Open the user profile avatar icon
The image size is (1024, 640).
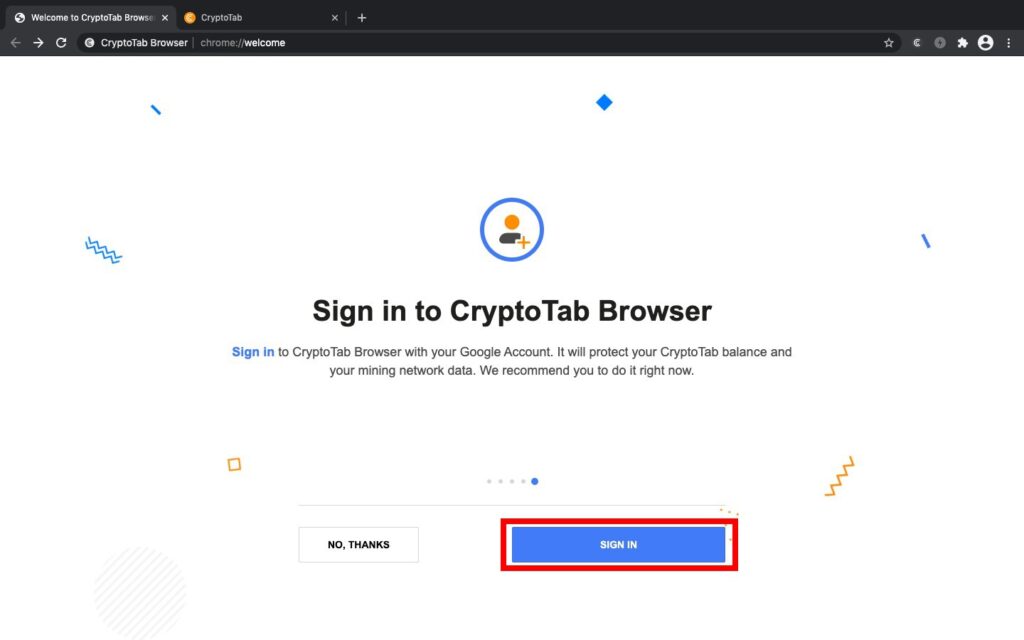[x=985, y=42]
